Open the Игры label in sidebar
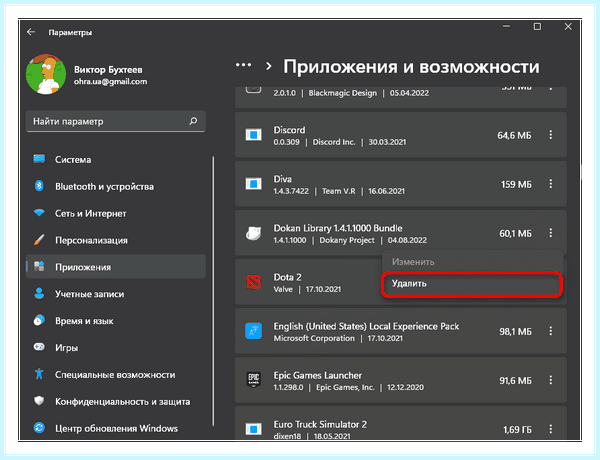Viewport: 600px width, 460px height. (66, 348)
